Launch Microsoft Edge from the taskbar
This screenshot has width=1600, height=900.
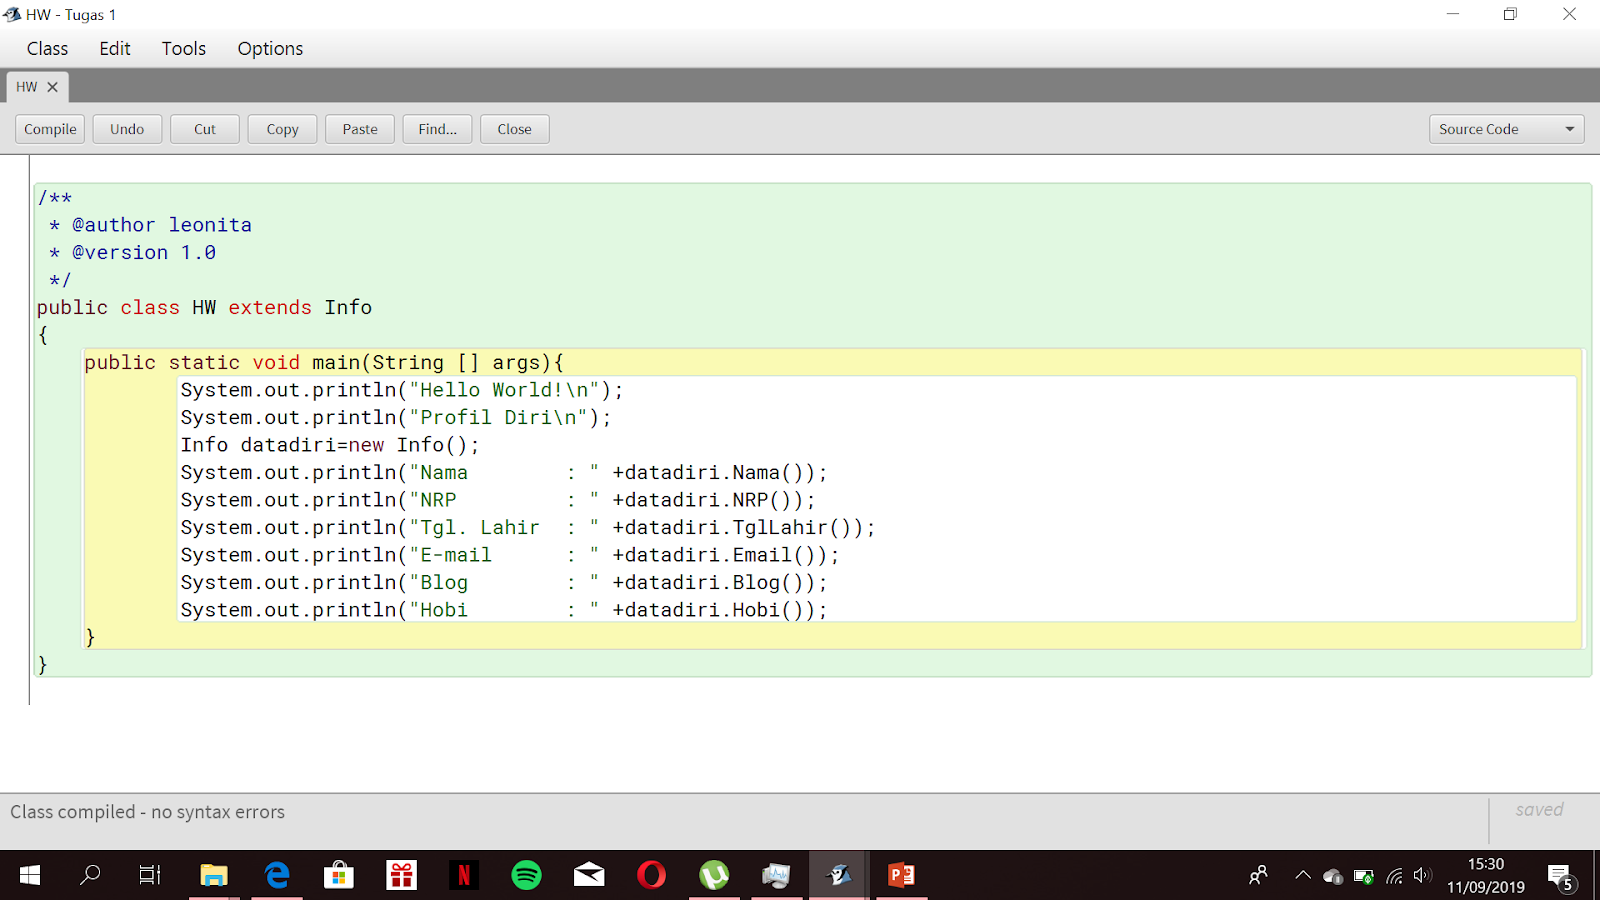click(x=277, y=875)
